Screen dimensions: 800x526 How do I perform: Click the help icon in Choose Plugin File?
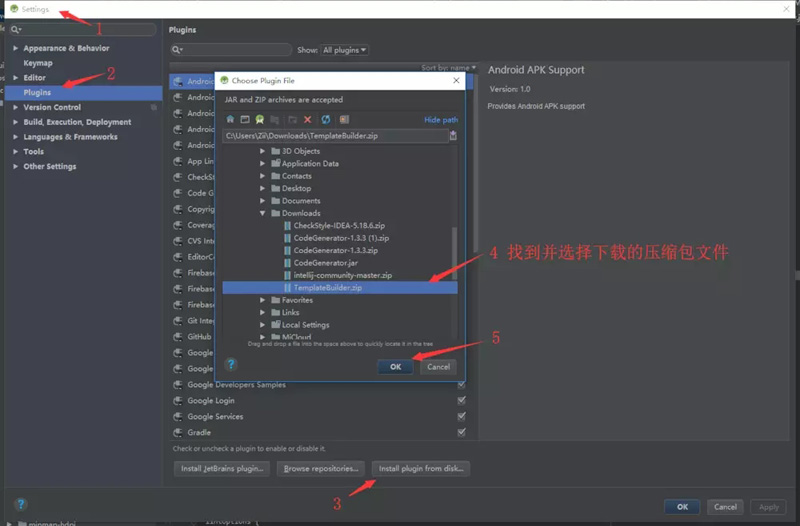[231, 364]
